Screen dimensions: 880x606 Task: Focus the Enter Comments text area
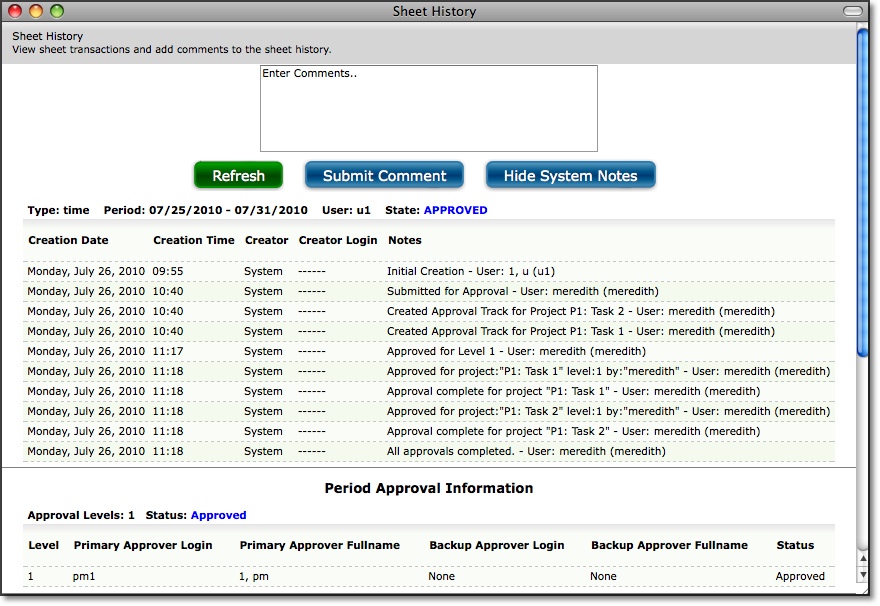coord(429,108)
